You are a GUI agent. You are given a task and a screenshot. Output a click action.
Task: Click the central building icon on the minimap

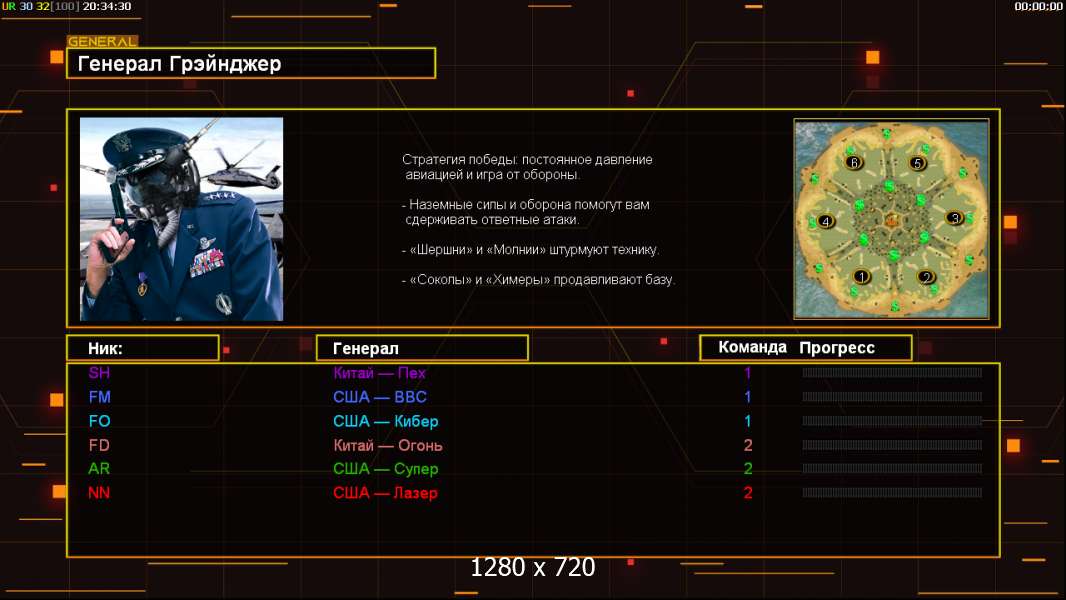coord(892,220)
